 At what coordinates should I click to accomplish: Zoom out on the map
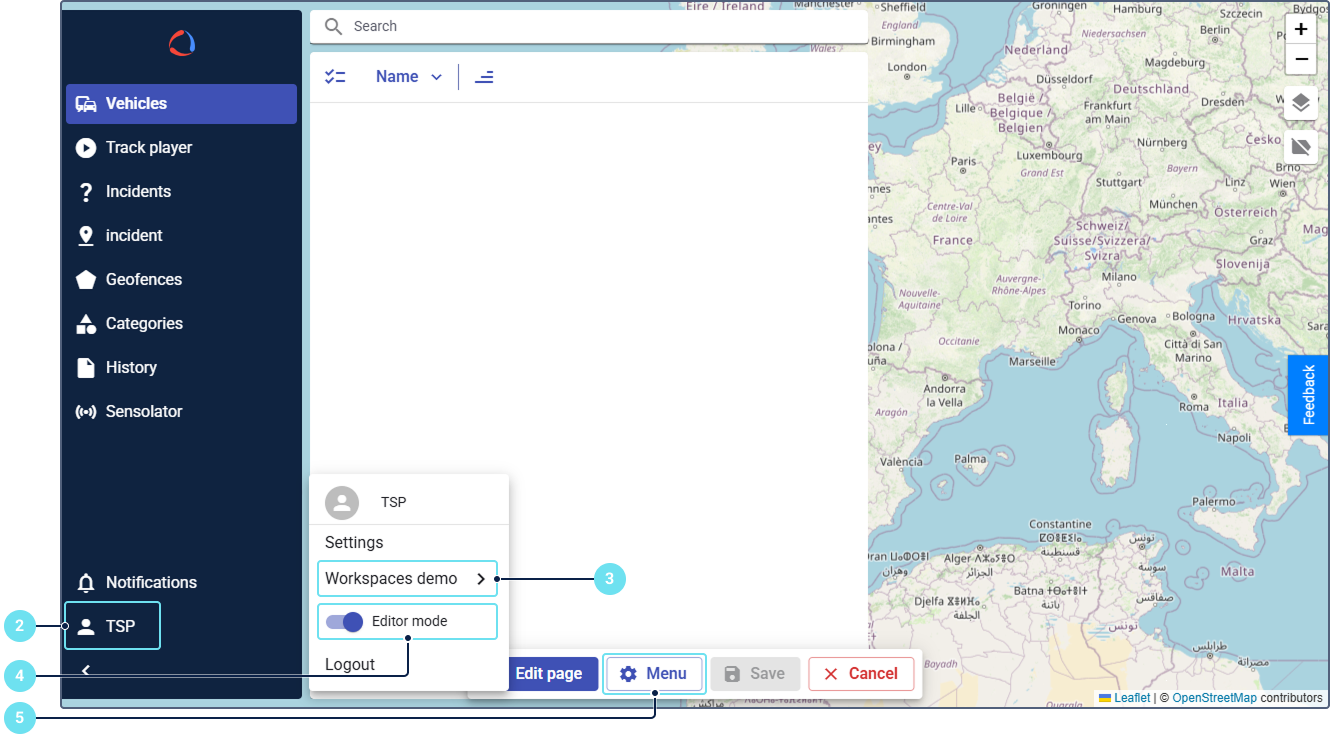click(1301, 59)
